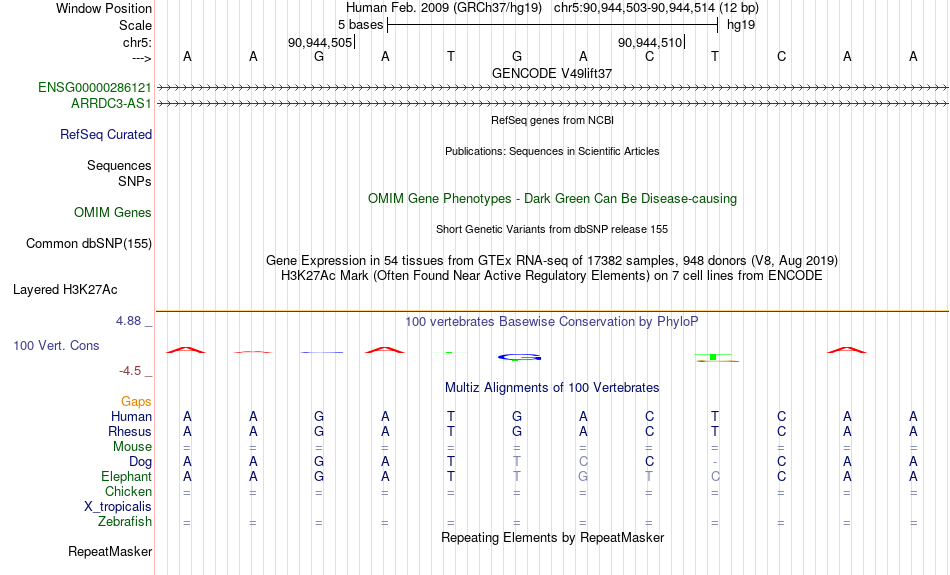Click Short Genetic Variants from dbSNP title
Image resolution: width=950 pixels, height=575 pixels.
552,230
